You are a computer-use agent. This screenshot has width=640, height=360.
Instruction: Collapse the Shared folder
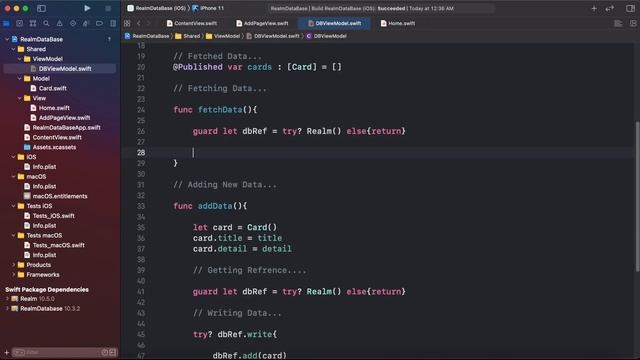coord(13,49)
